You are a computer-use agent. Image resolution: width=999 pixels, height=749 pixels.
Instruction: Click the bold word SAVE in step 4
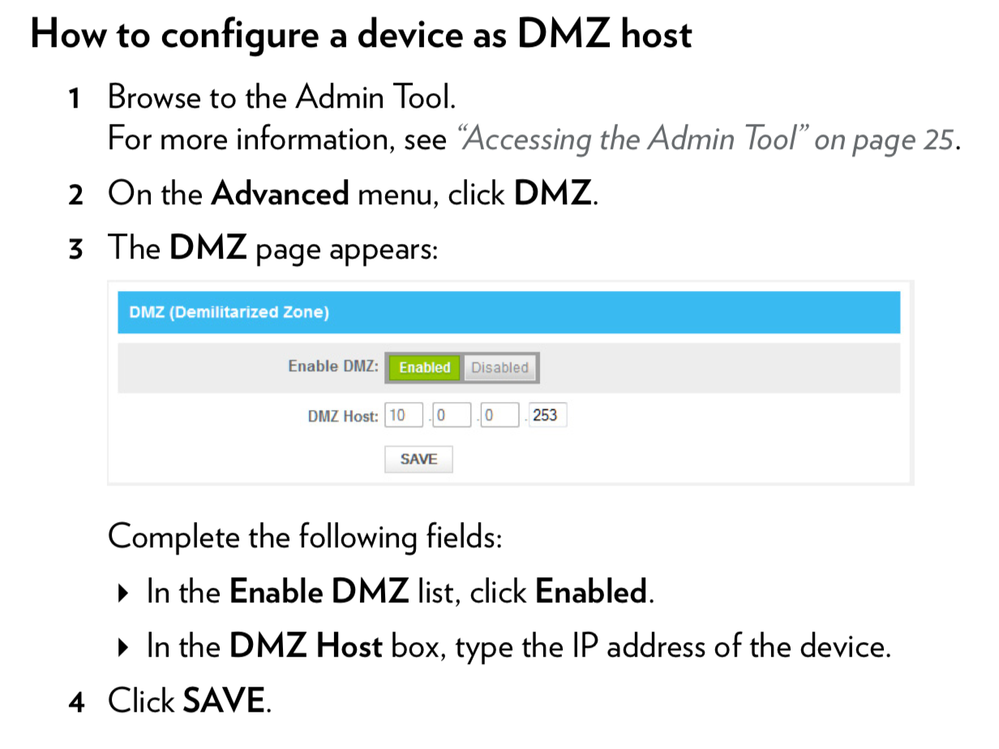(224, 701)
